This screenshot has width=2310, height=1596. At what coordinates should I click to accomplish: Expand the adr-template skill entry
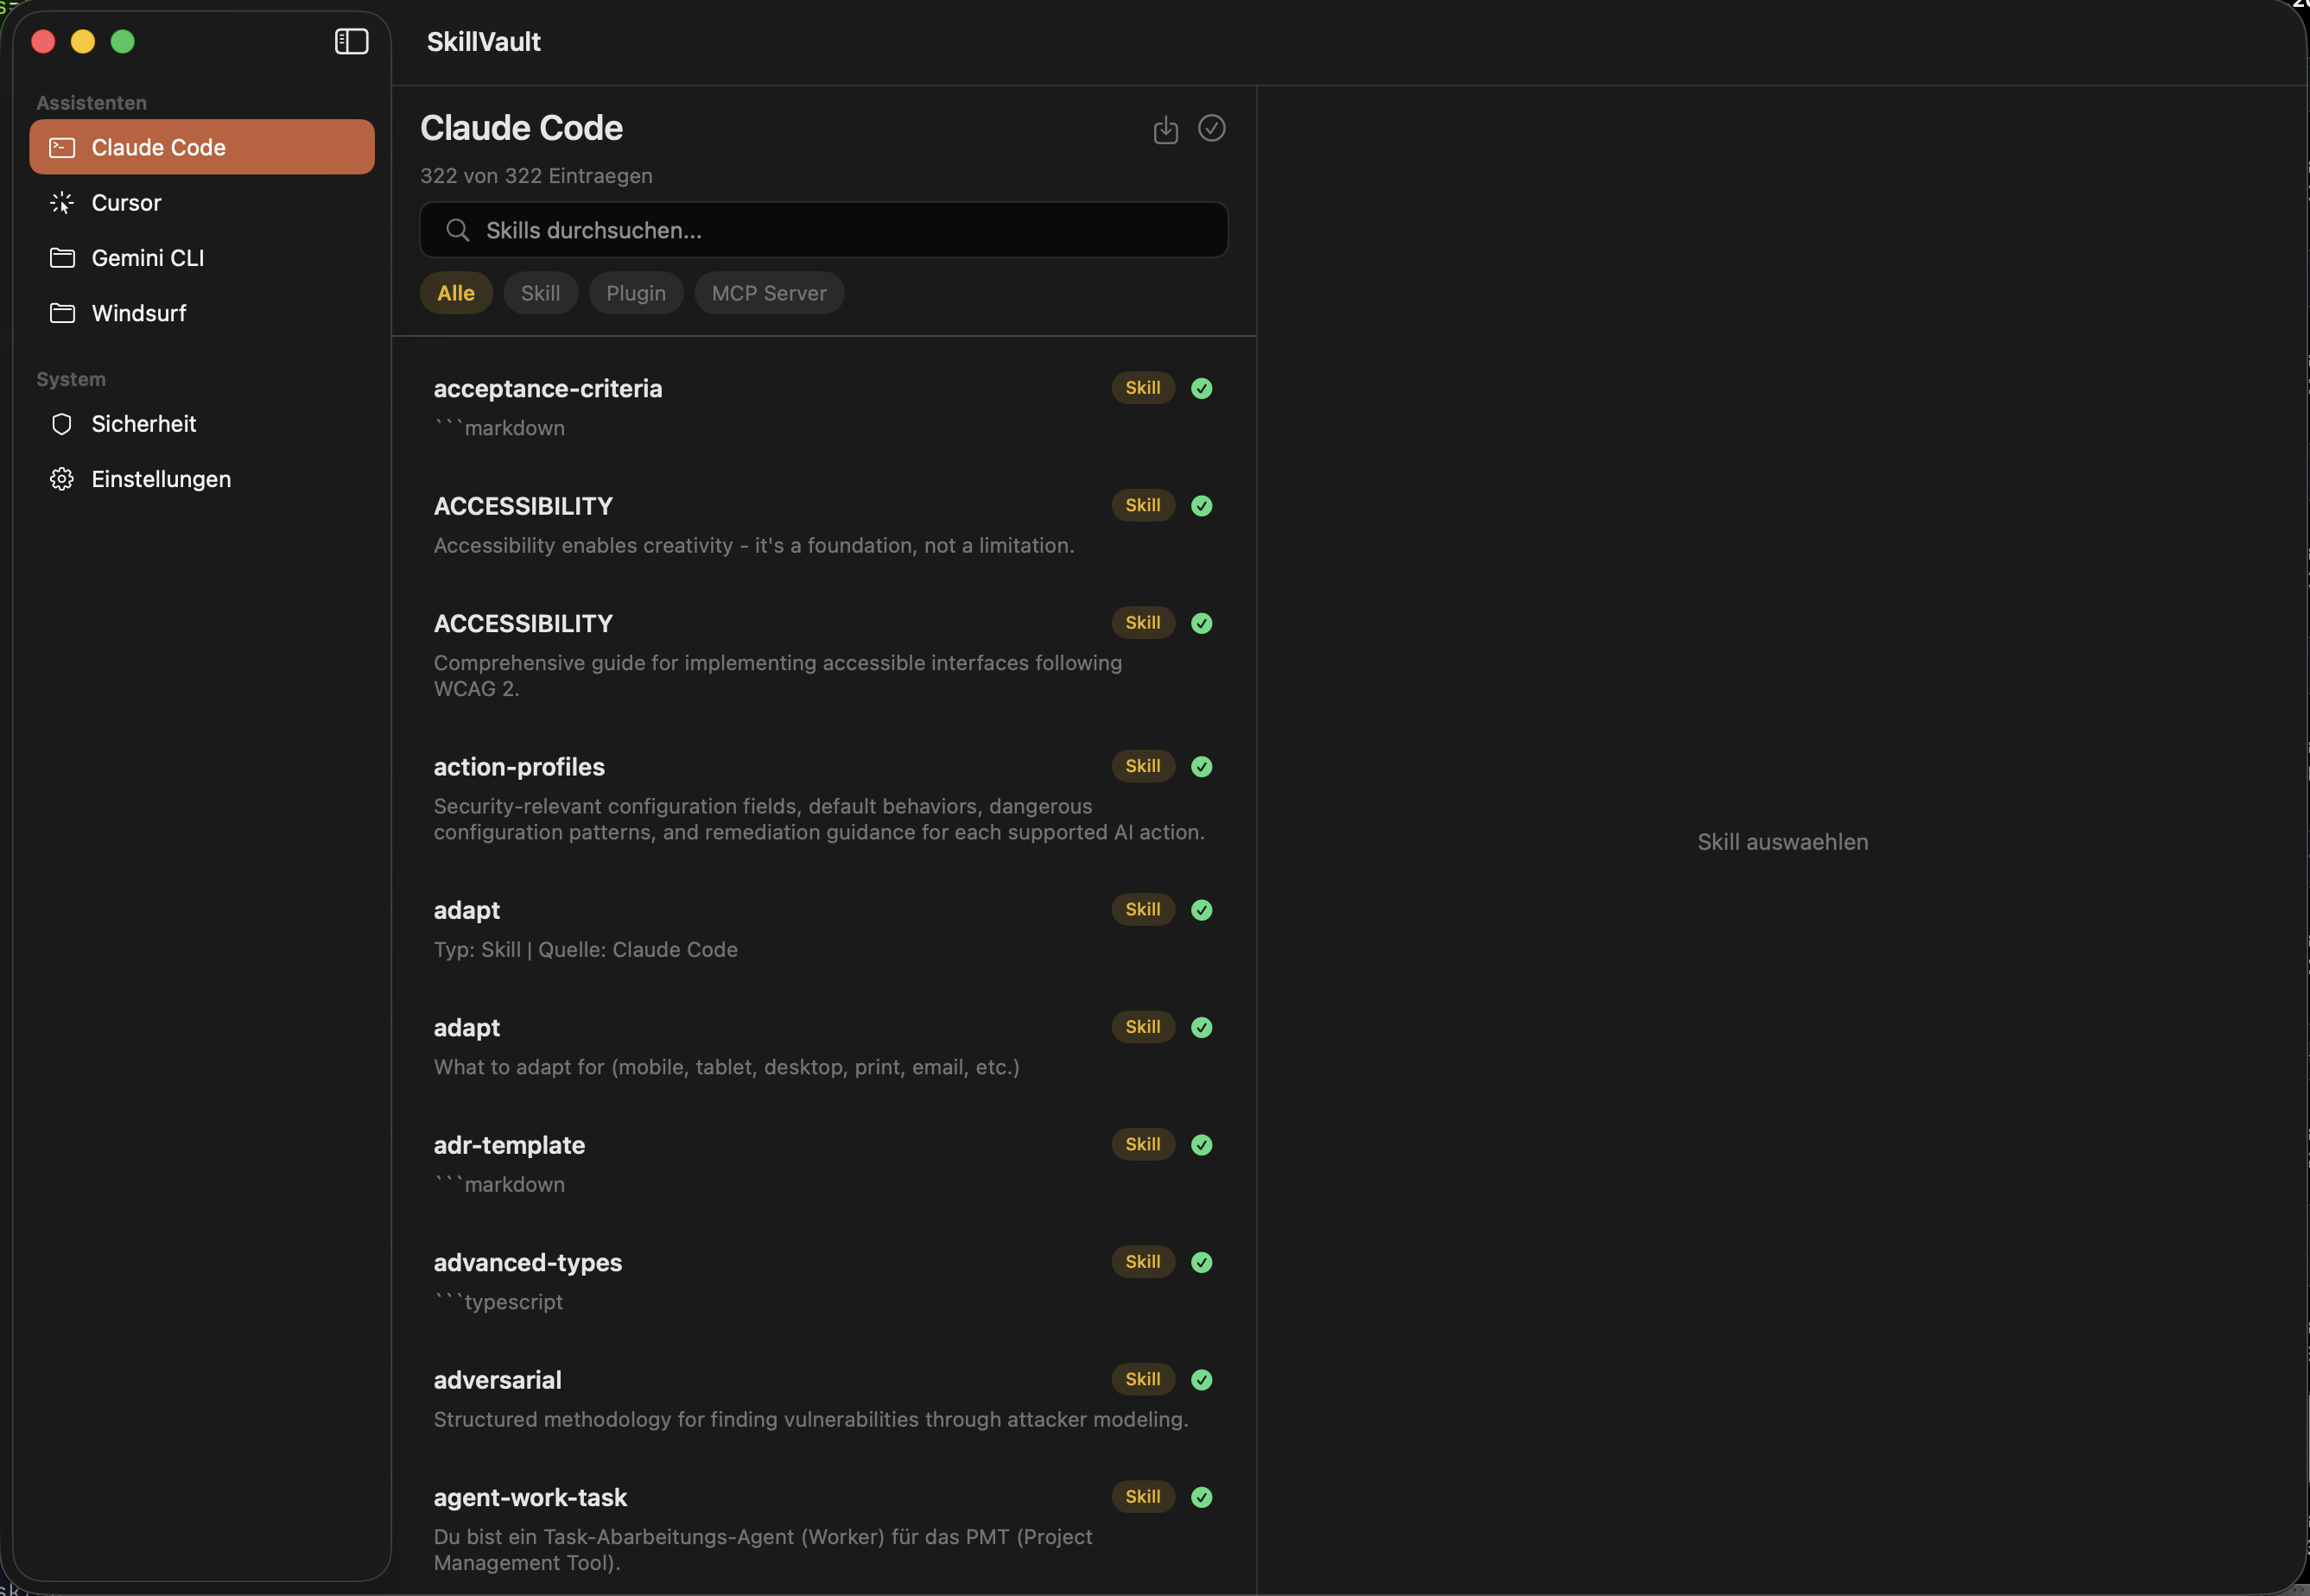pyautogui.click(x=509, y=1144)
